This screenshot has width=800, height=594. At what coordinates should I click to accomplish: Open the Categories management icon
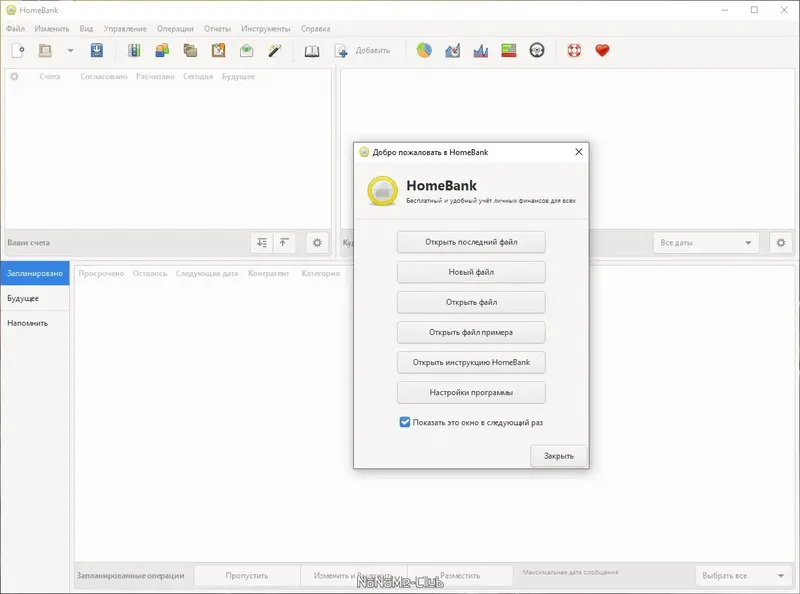coord(190,50)
